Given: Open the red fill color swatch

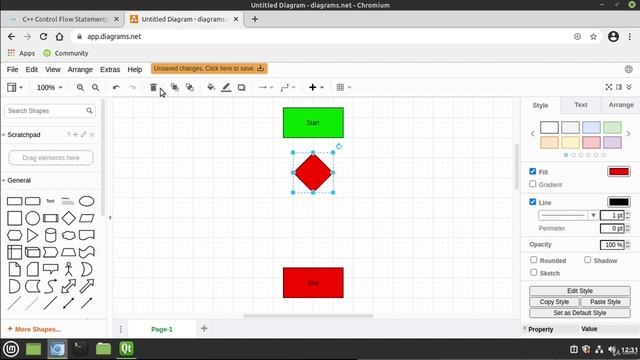Looking at the screenshot, I should [x=618, y=171].
